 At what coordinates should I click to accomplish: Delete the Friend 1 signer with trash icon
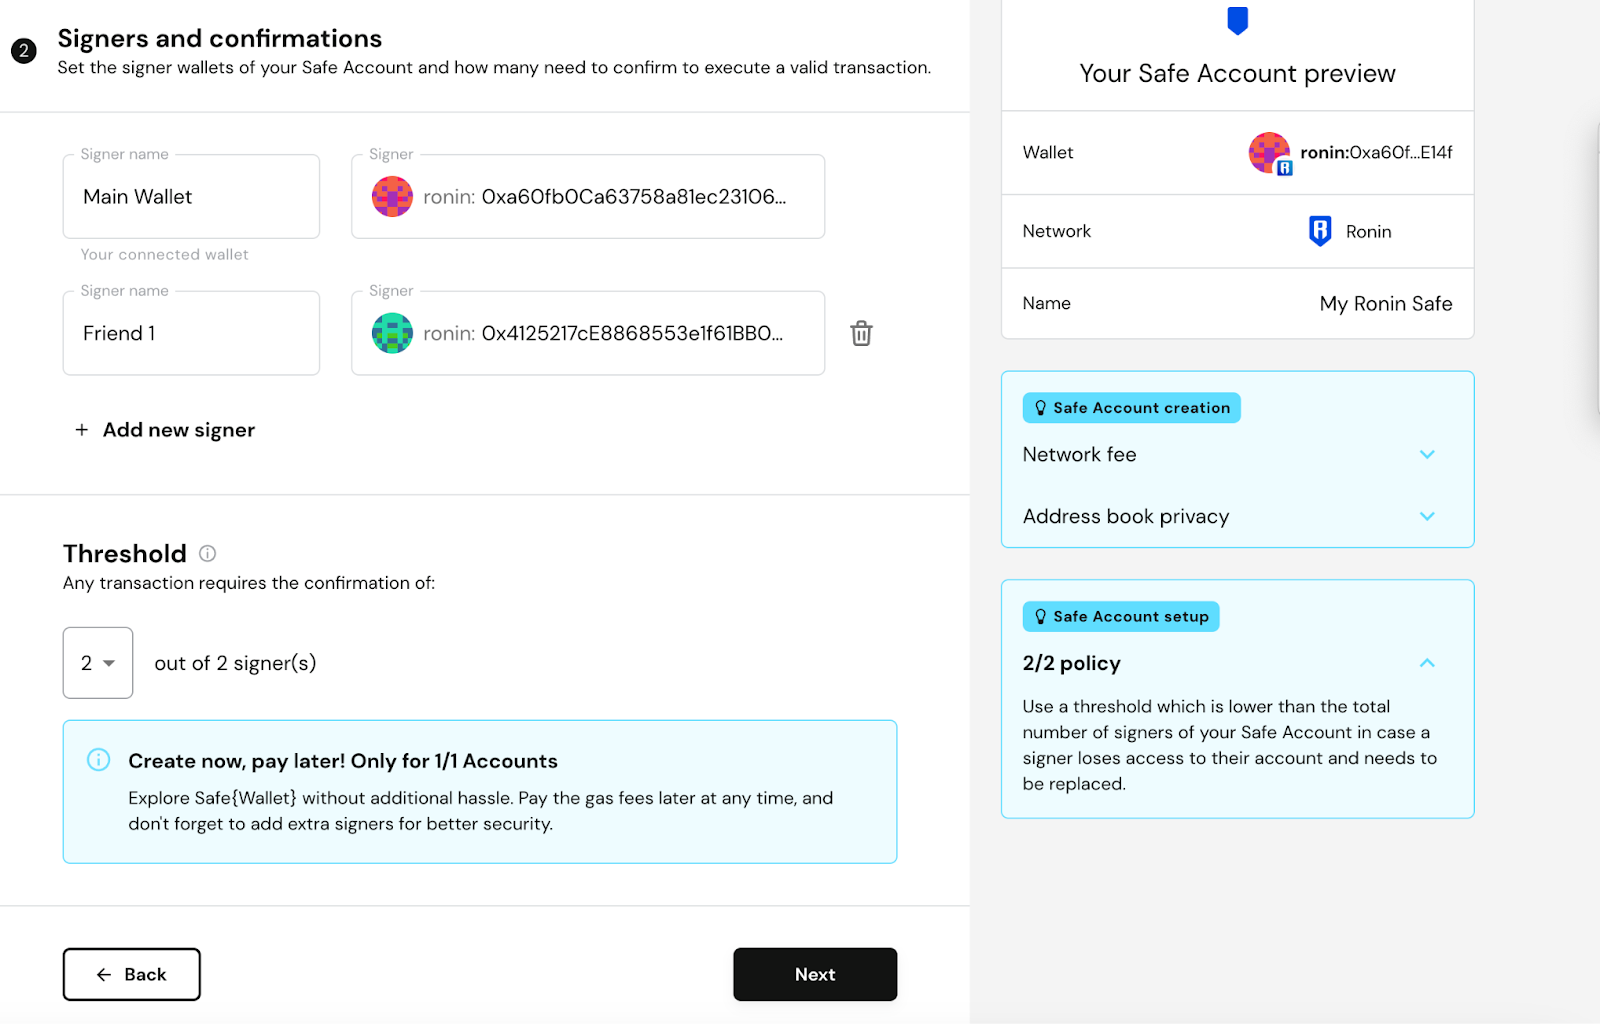(x=861, y=333)
